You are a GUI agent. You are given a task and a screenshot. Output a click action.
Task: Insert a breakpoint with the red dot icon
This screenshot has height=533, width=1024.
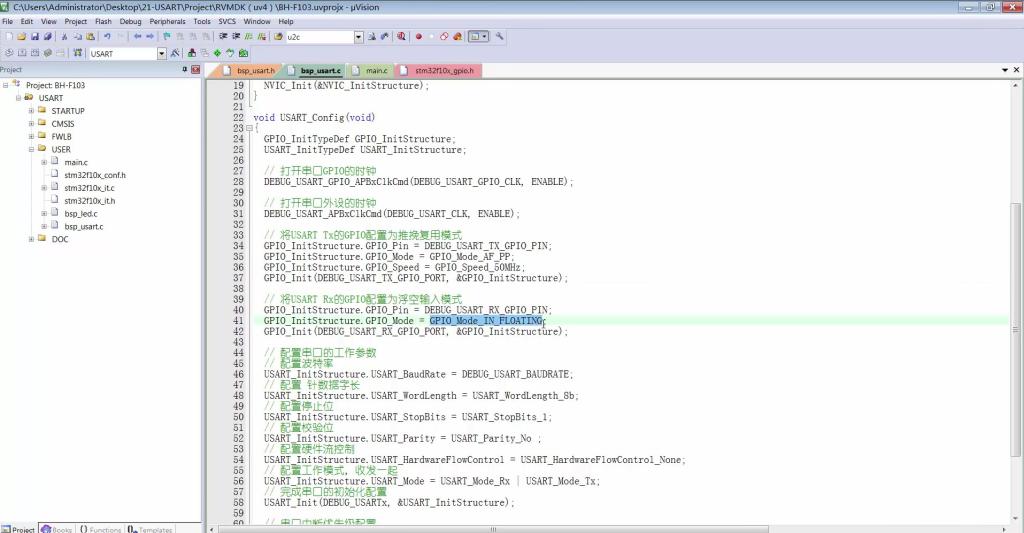click(x=419, y=37)
